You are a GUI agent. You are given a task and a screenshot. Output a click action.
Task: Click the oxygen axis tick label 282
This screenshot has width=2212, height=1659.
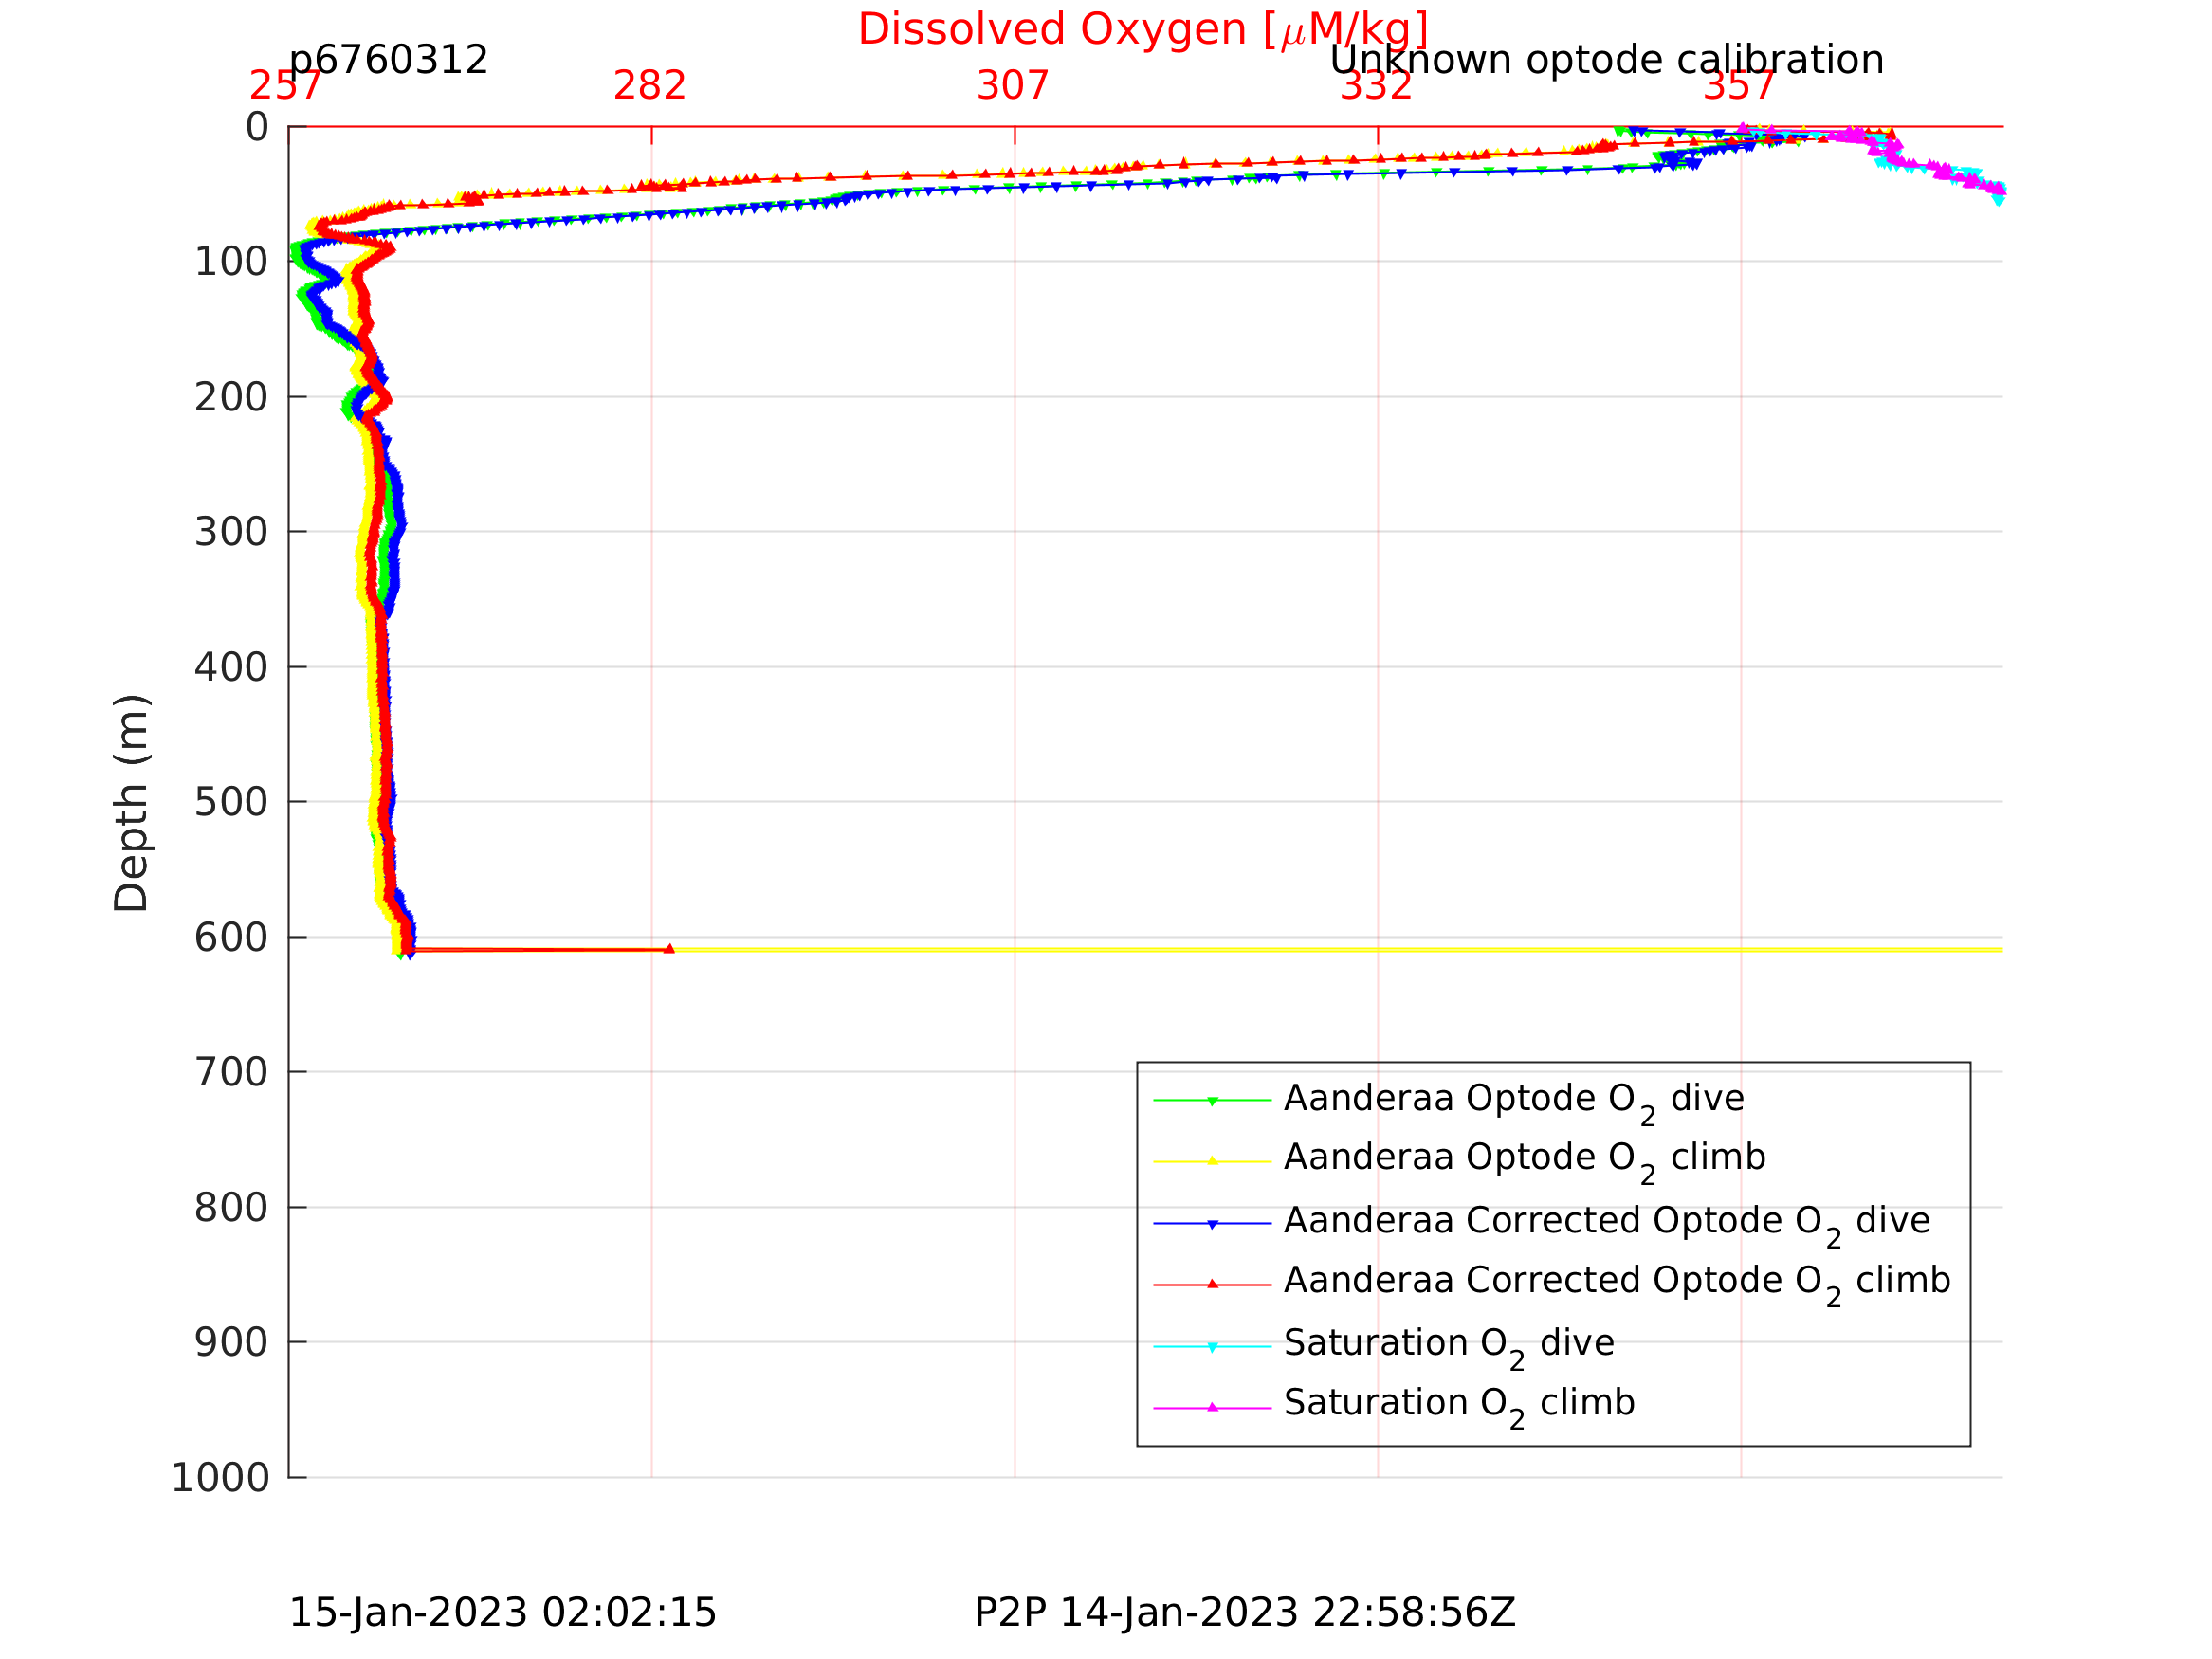[650, 86]
